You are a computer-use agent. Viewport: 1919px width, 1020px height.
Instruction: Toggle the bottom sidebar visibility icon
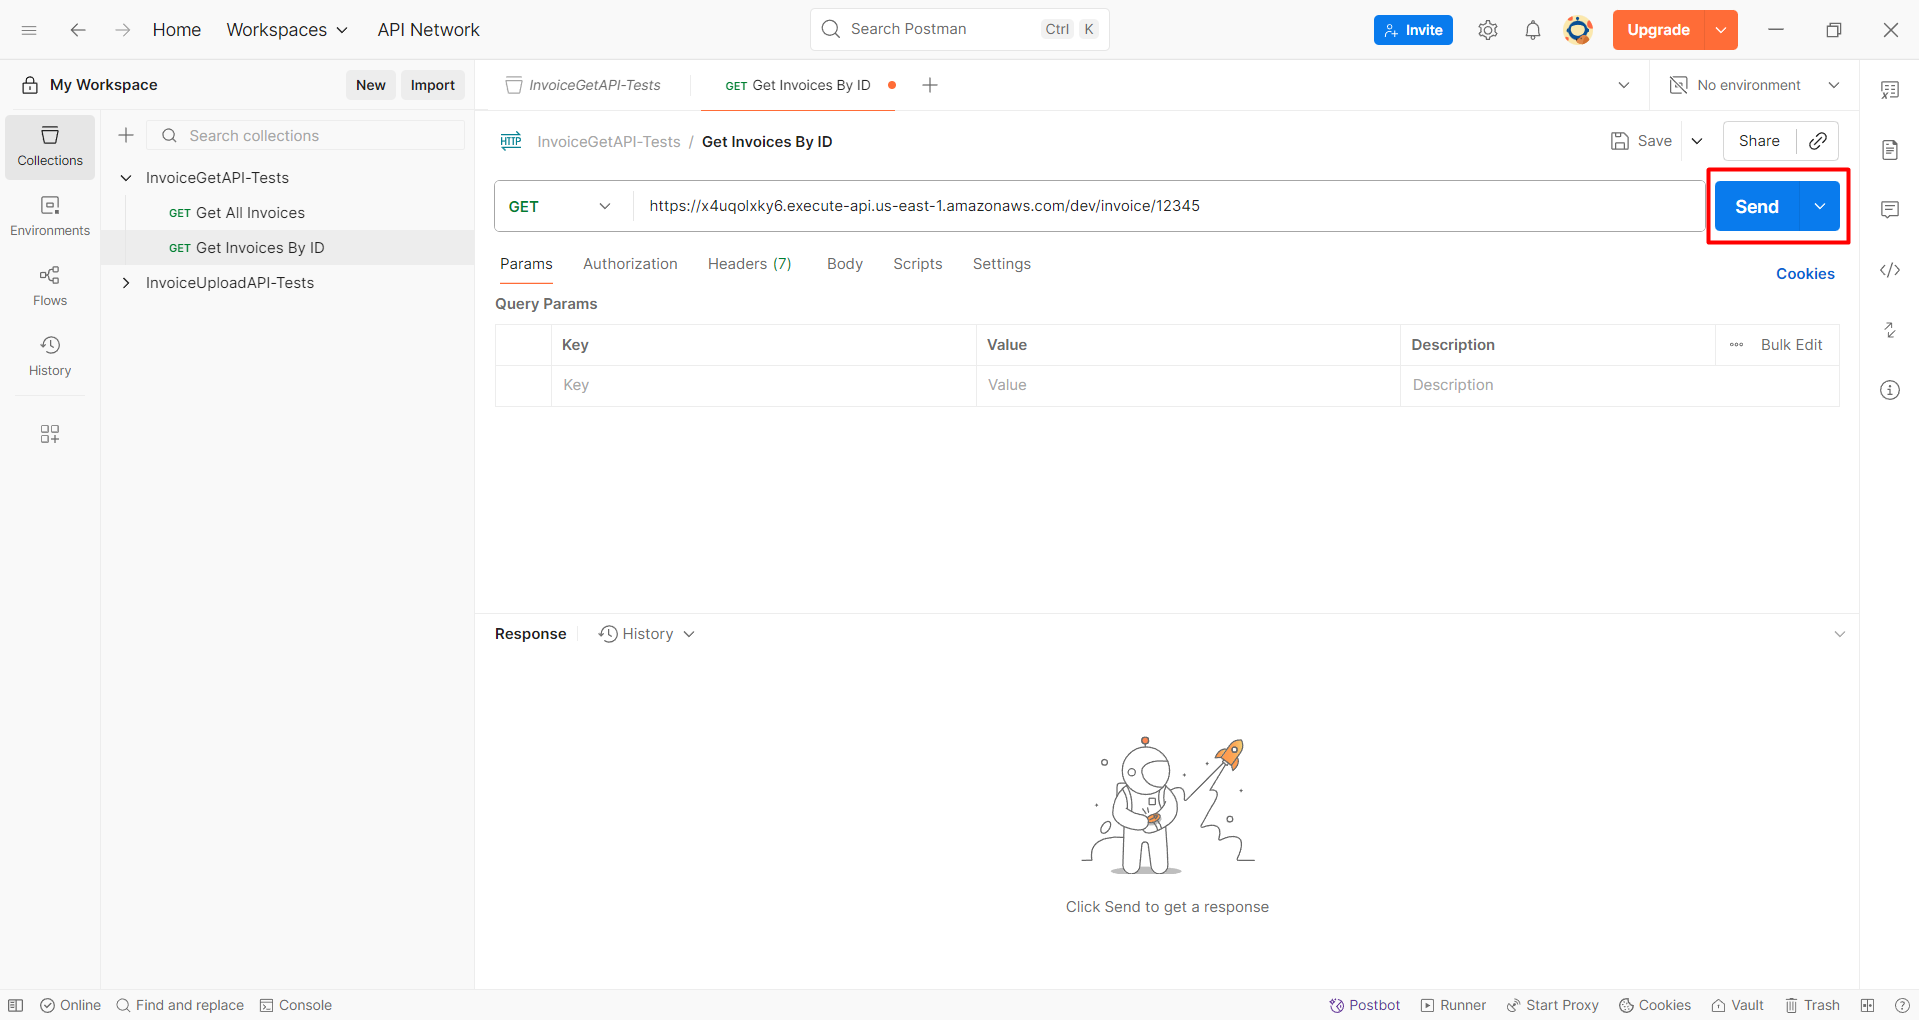click(16, 1005)
